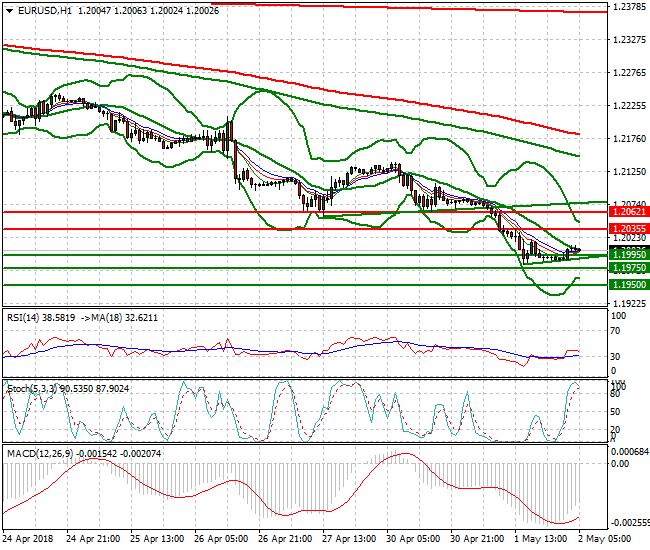Click the 25 Apr 13:00 time axis label
The image size is (650, 550).
(x=157, y=539)
